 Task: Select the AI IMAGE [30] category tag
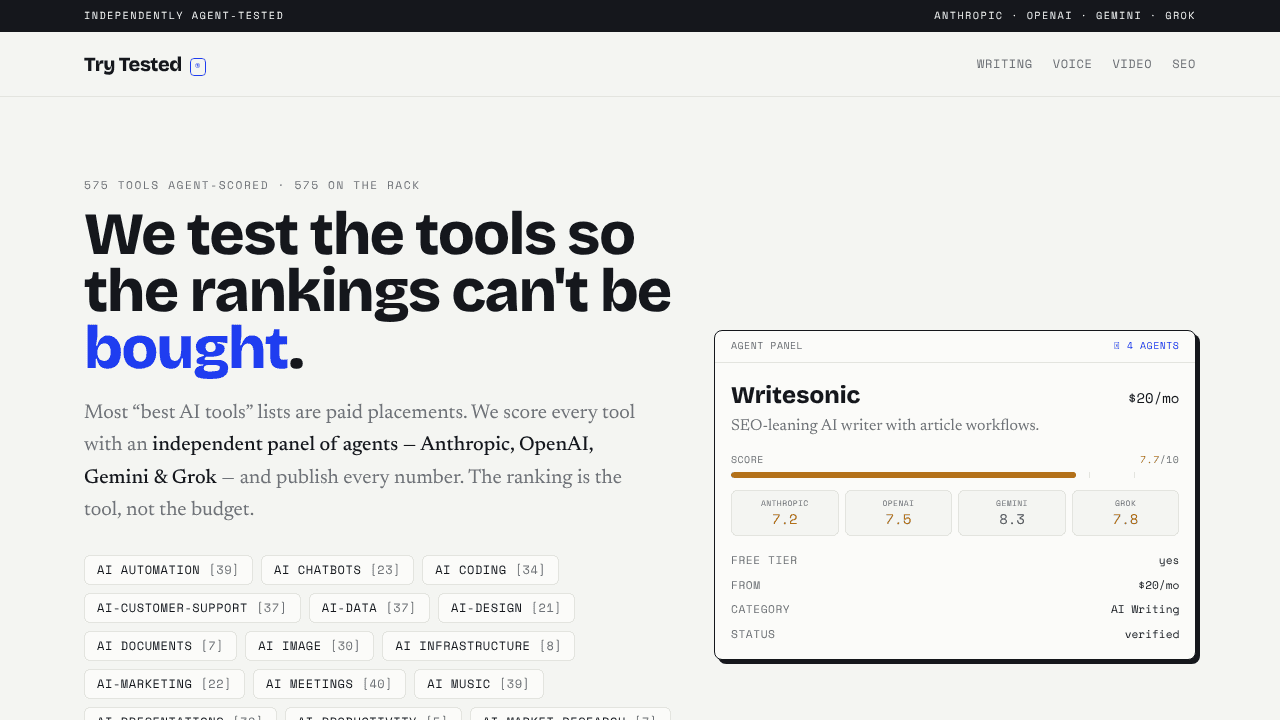309,646
